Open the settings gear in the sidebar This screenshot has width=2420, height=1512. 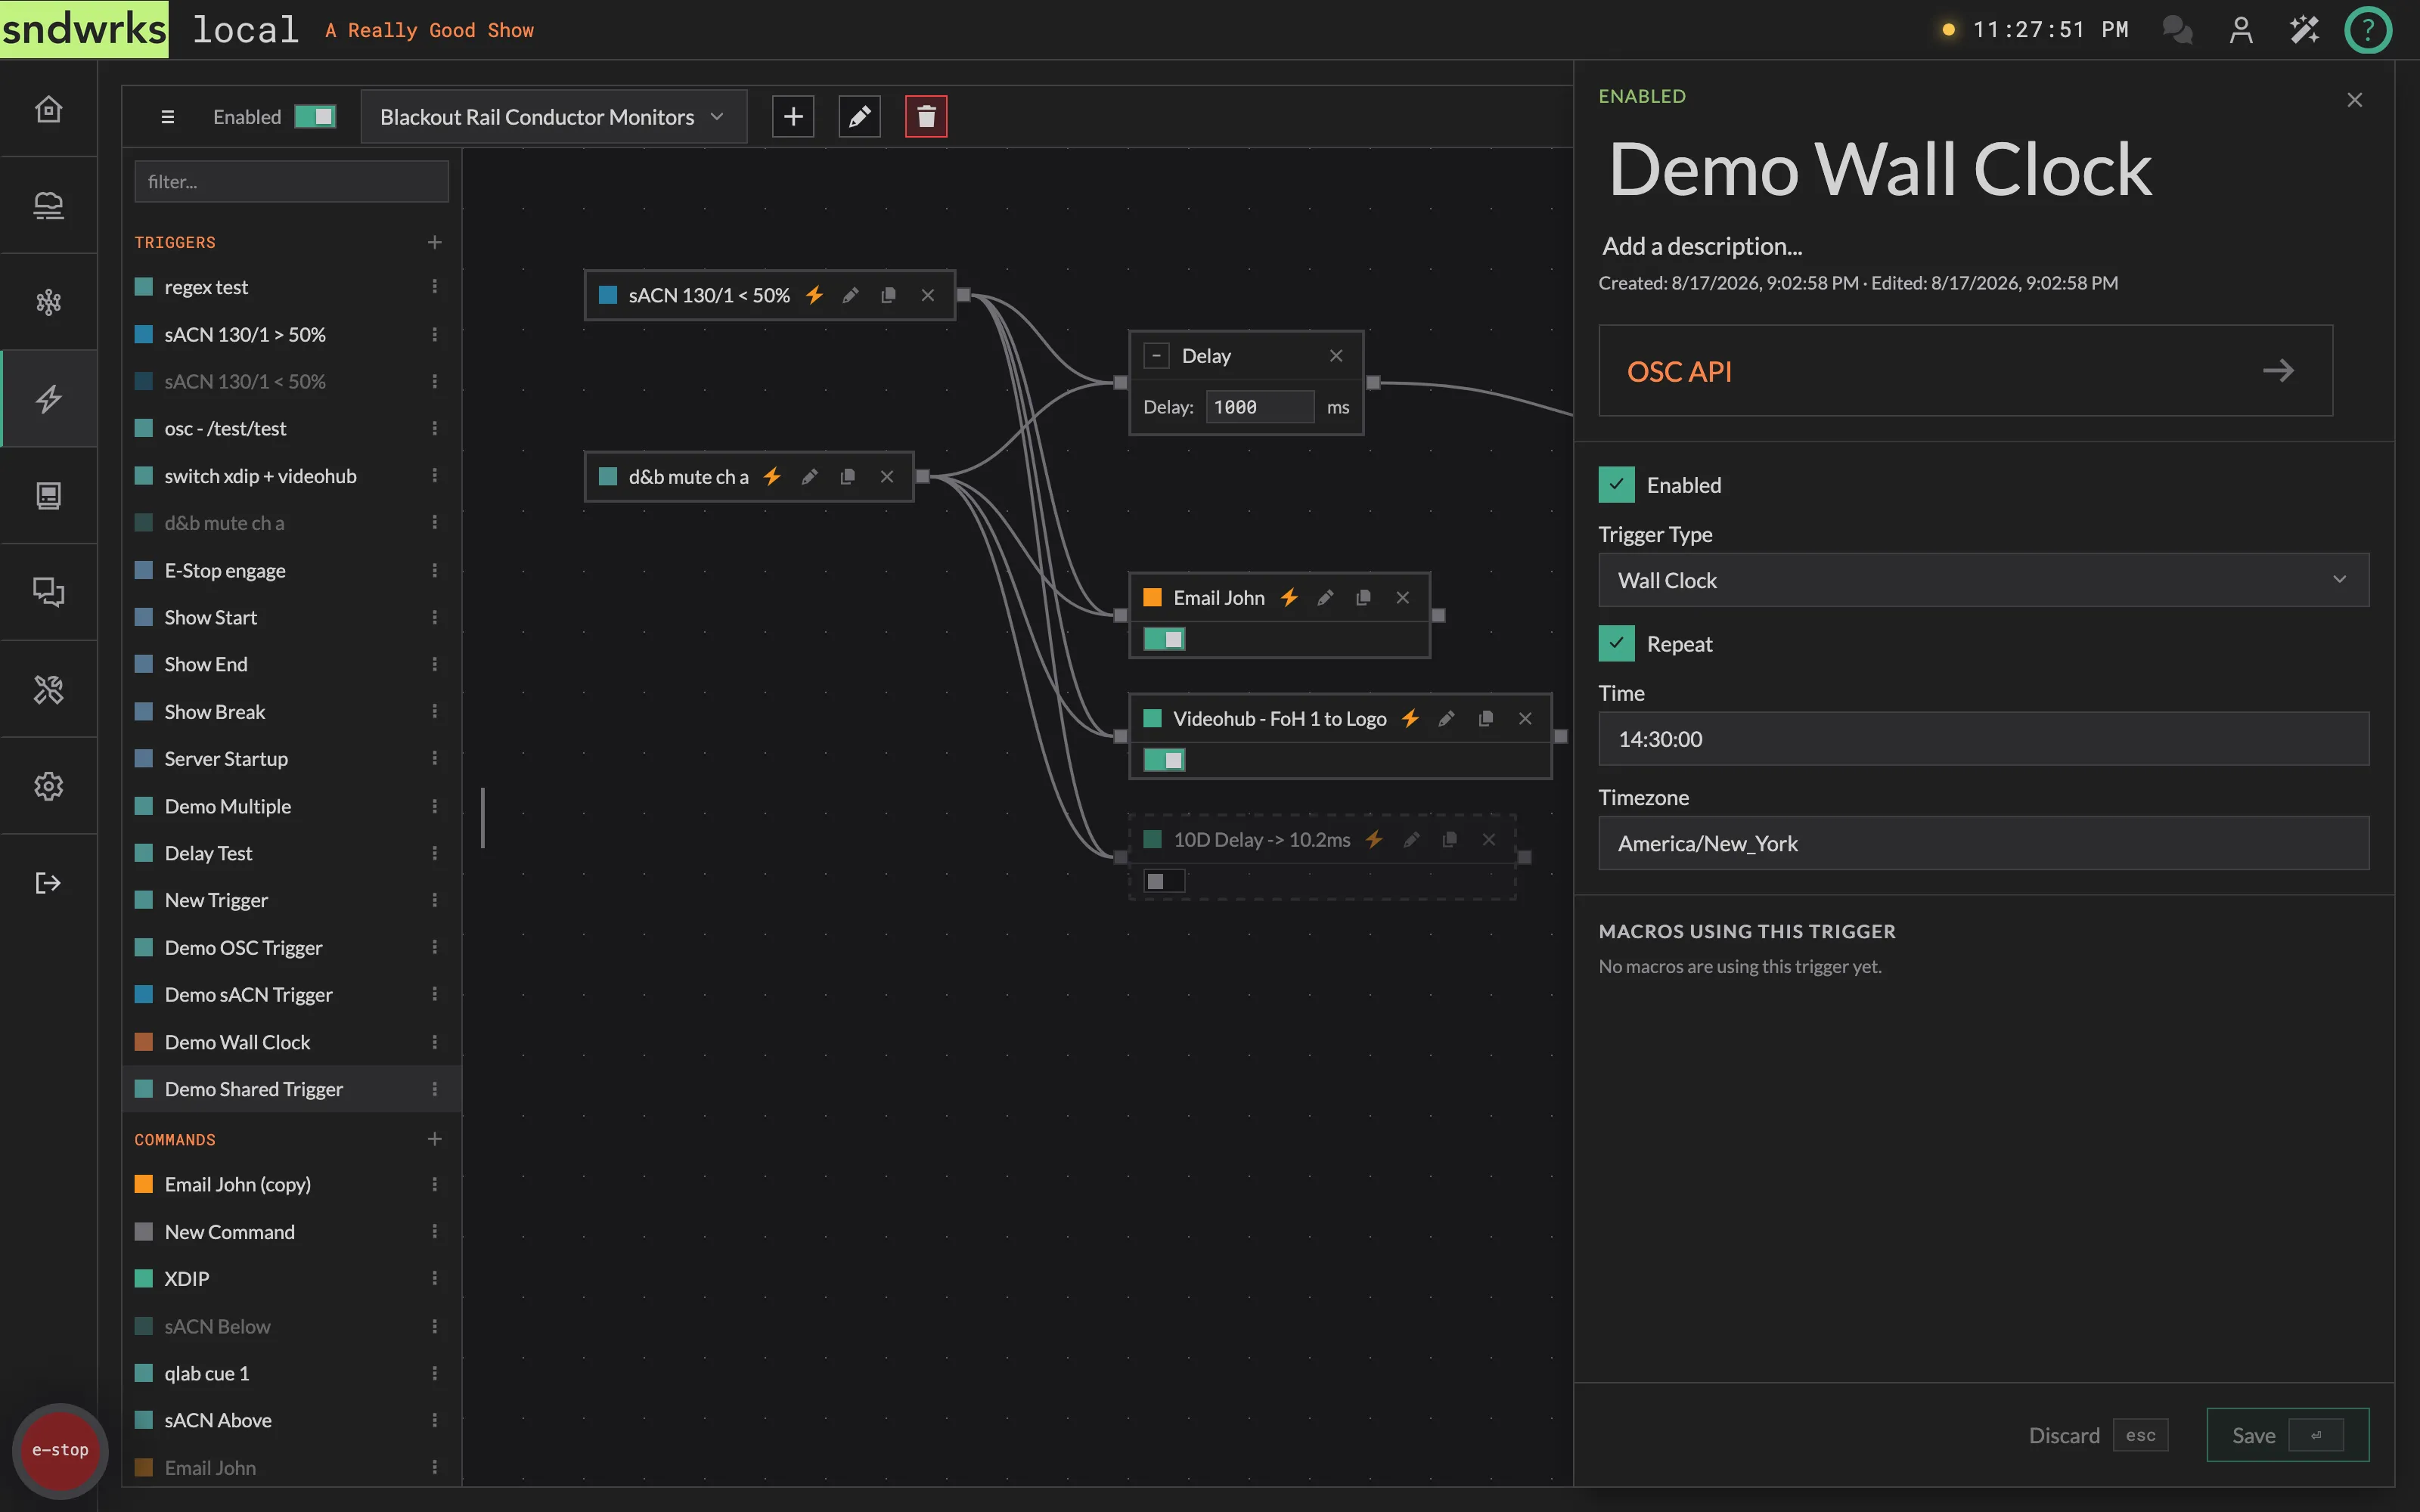(48, 786)
